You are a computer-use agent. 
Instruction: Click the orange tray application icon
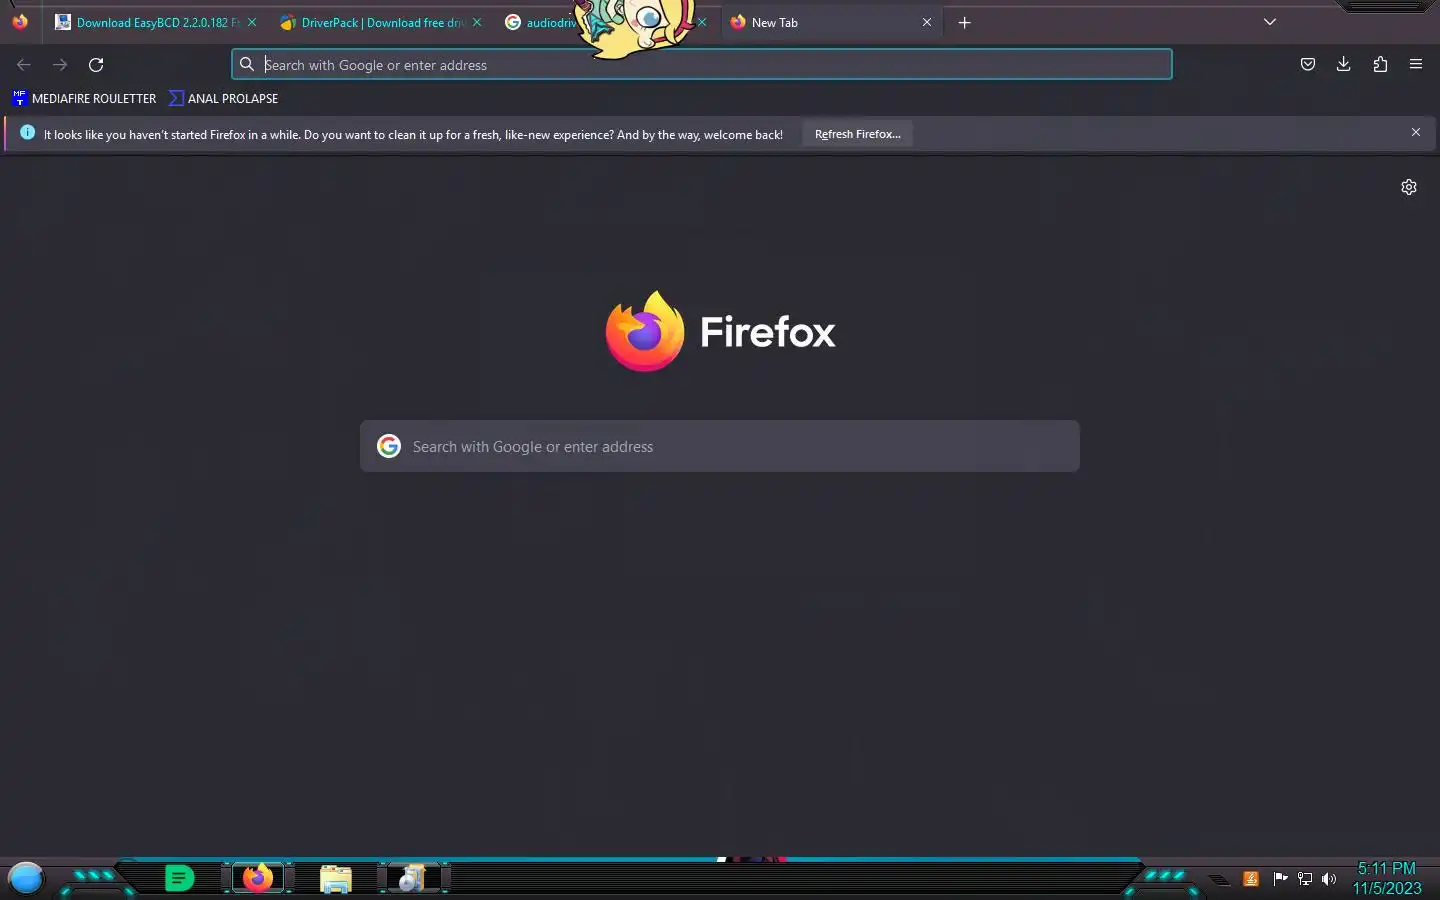(1251, 879)
